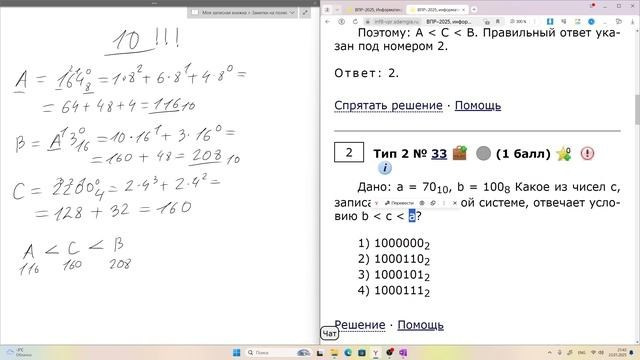
Task: Open the browser tab list dropdown arrow
Action: click(x=337, y=9)
